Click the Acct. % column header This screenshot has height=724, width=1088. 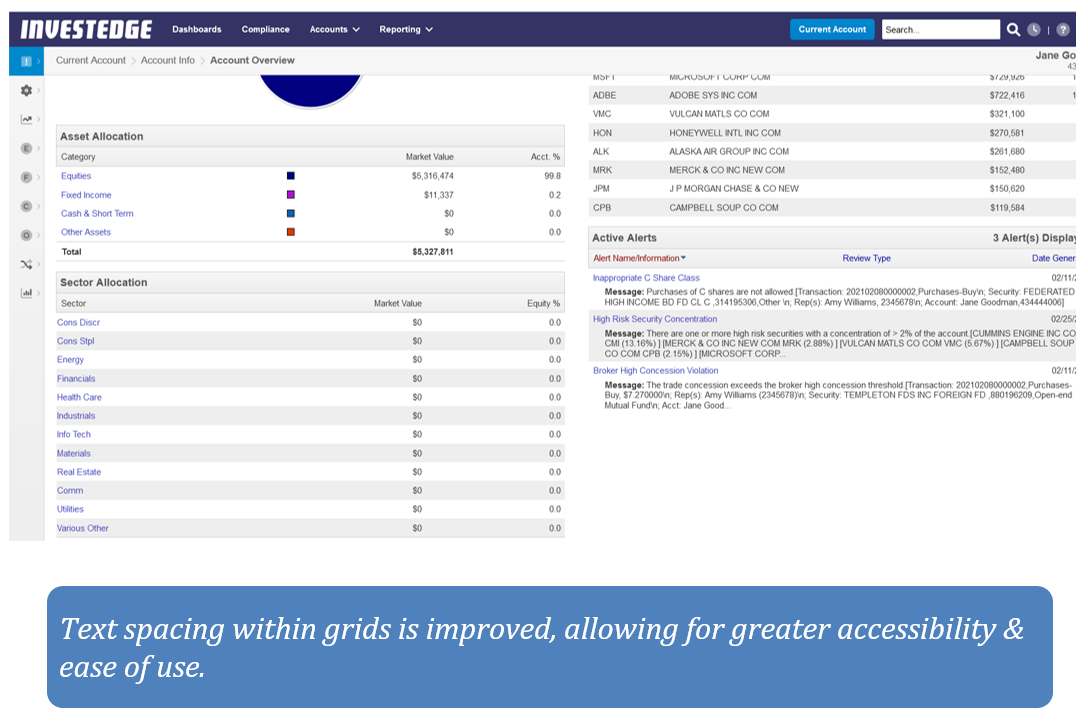pyautogui.click(x=545, y=157)
